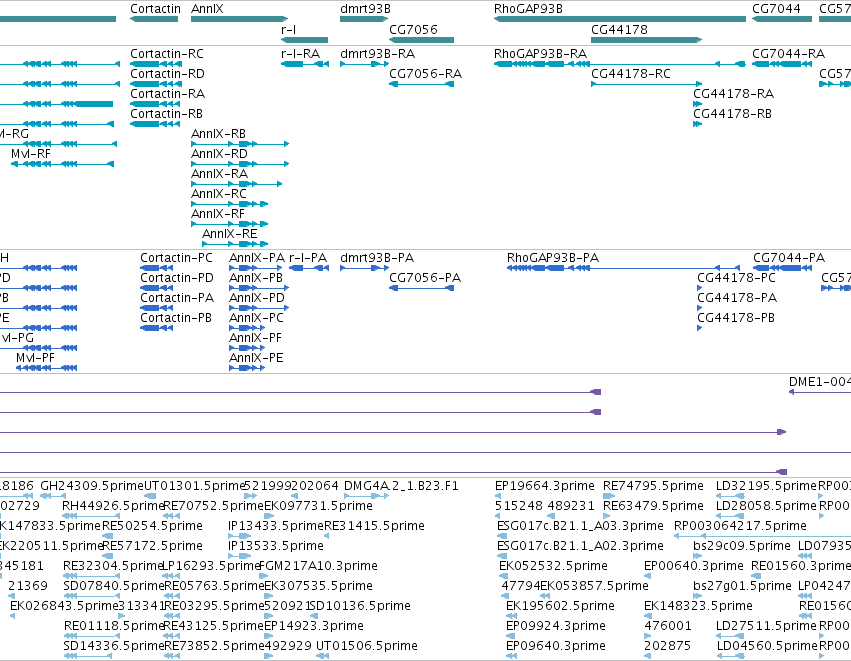
Task: Click the dmrt93B gene name
Action: click(x=365, y=9)
